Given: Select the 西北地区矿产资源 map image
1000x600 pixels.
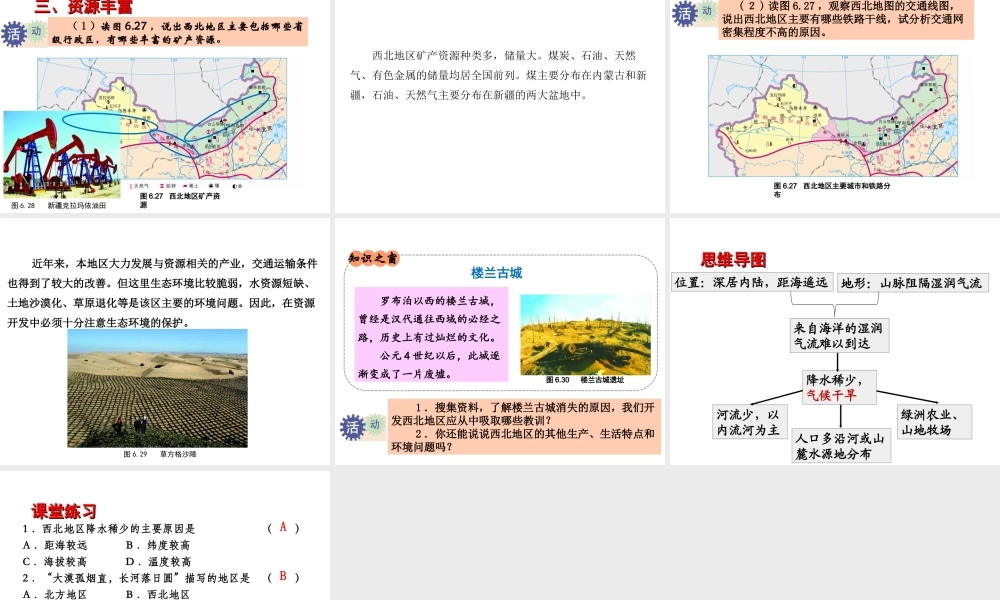Looking at the screenshot, I should (x=162, y=119).
